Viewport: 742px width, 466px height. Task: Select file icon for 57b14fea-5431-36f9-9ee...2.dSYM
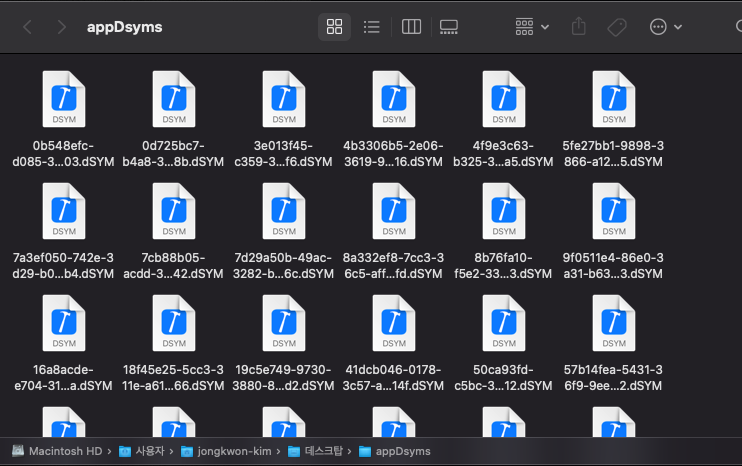click(x=614, y=323)
